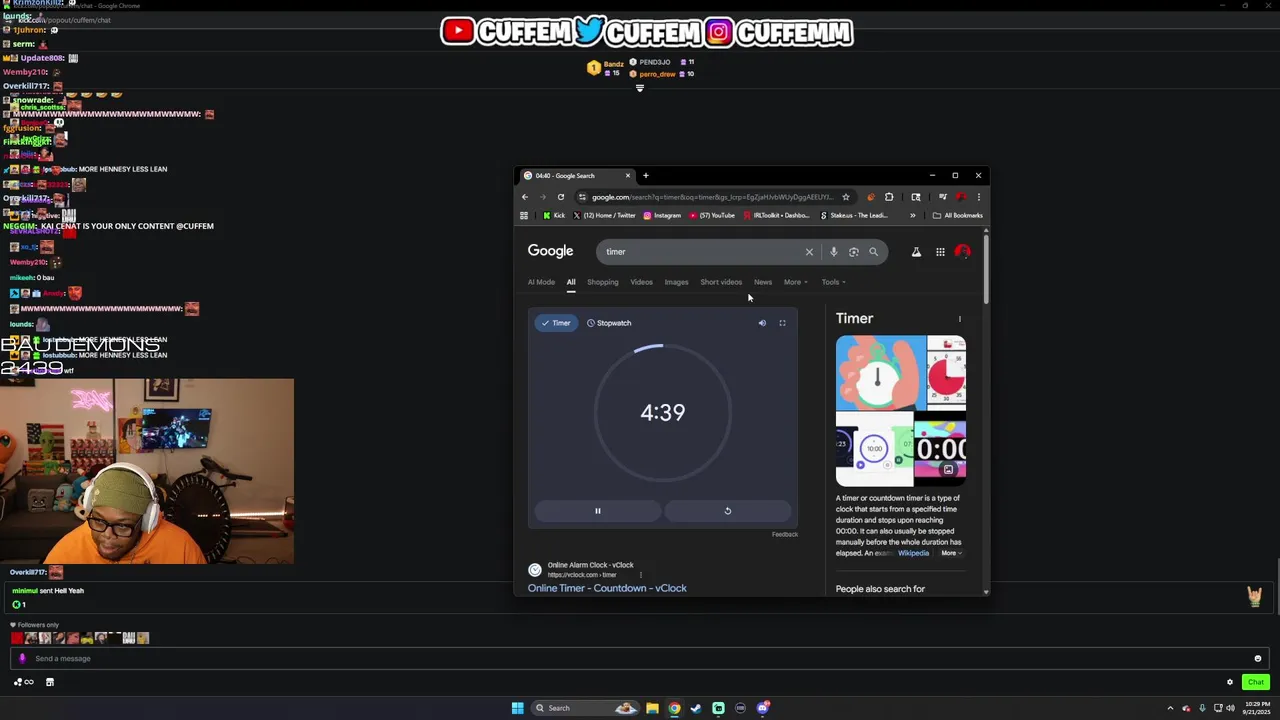Open the Google account avatar menu
The image size is (1280, 720).
tap(963, 252)
